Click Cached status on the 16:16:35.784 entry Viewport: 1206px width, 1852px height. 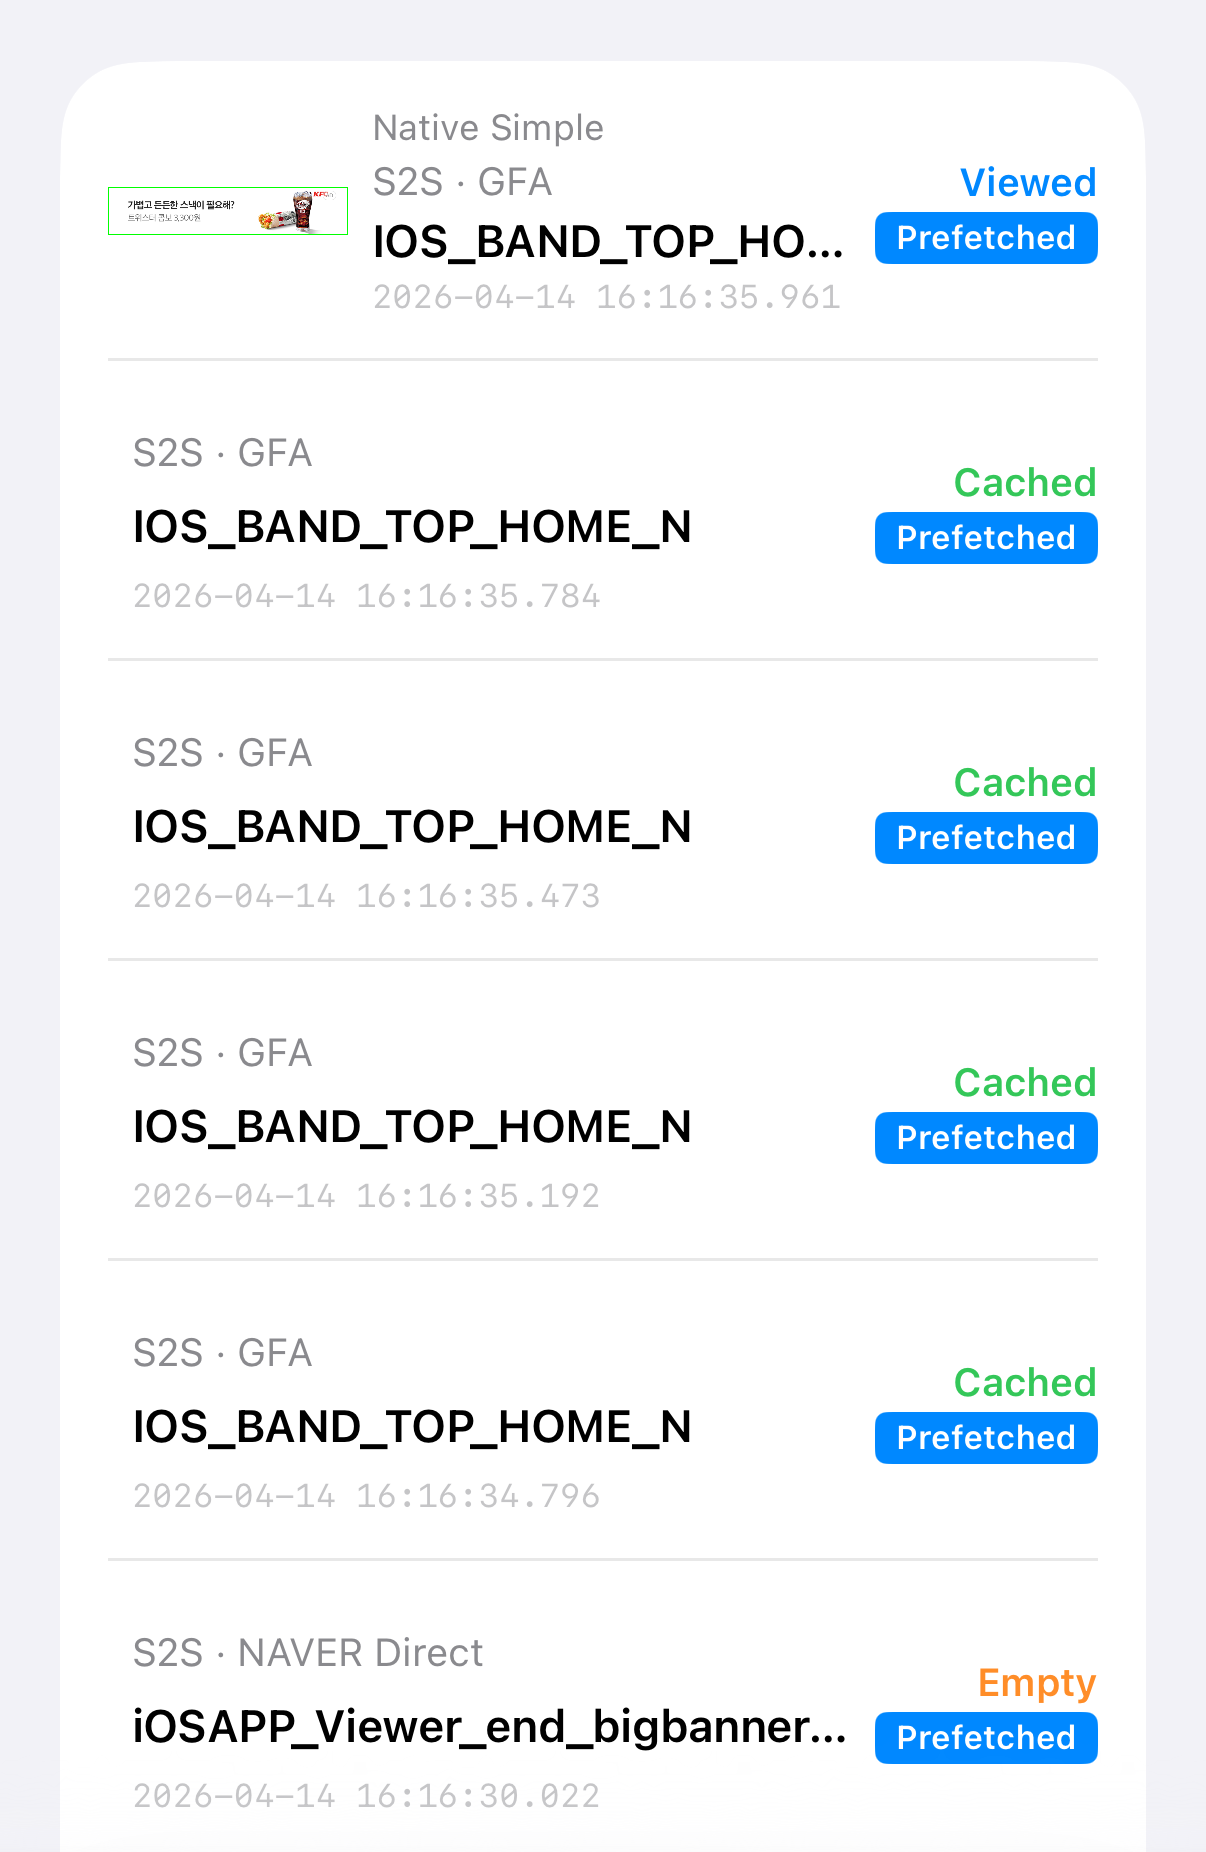(1025, 483)
